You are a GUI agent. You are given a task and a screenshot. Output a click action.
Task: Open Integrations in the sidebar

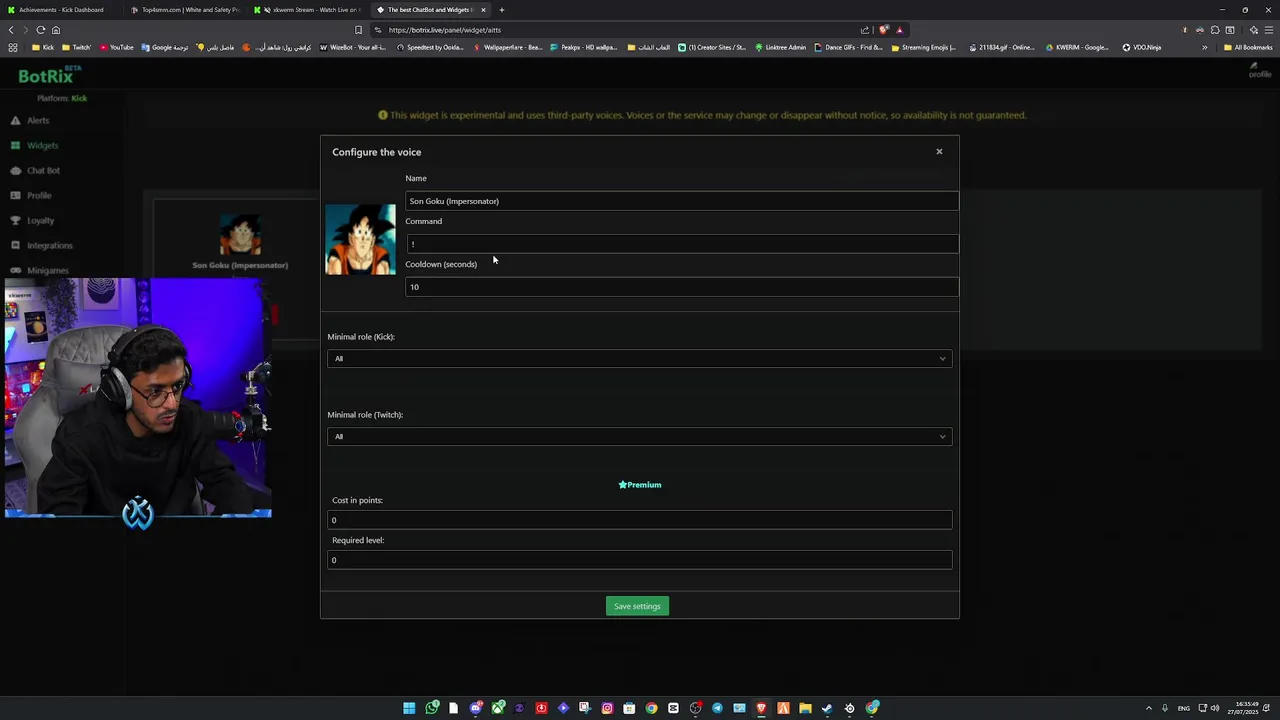coord(49,246)
